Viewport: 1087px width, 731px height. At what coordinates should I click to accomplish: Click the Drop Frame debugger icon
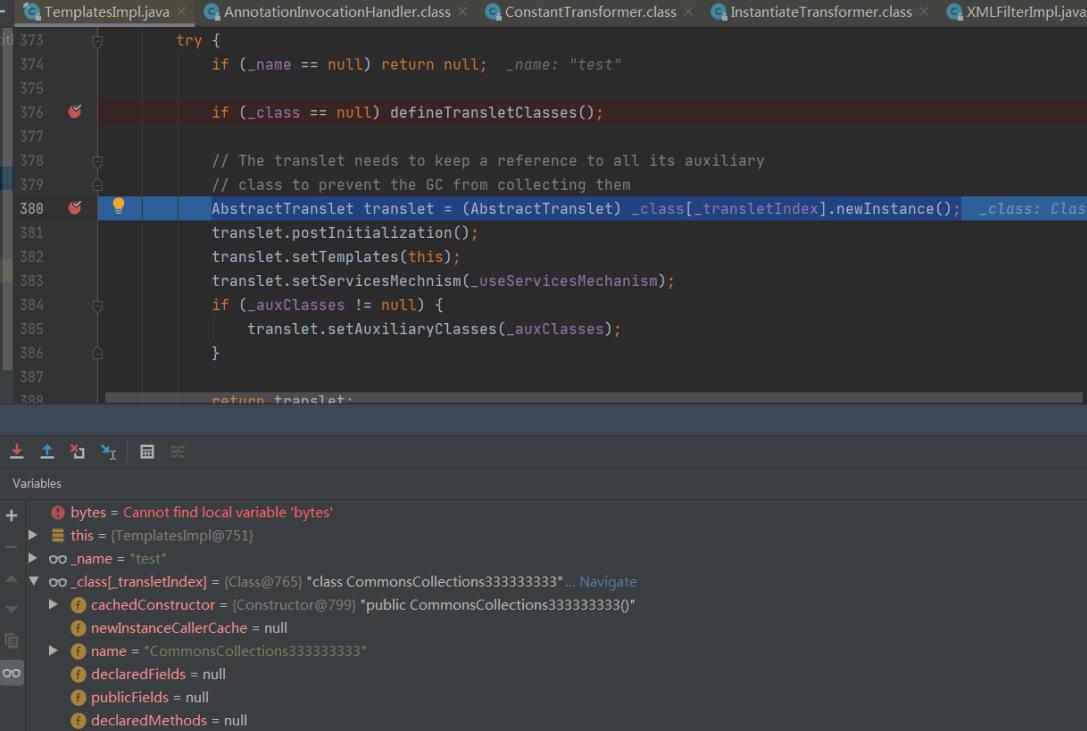tap(78, 452)
